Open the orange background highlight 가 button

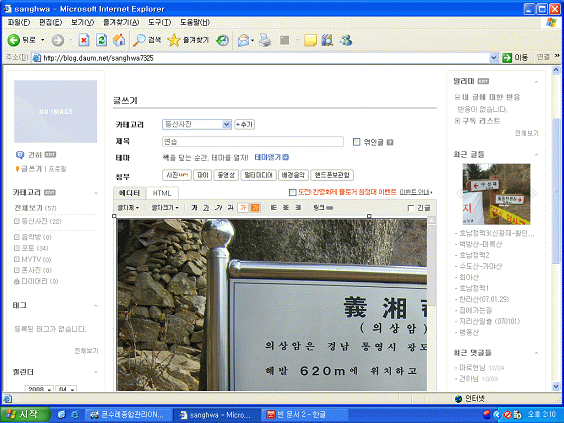(255, 208)
